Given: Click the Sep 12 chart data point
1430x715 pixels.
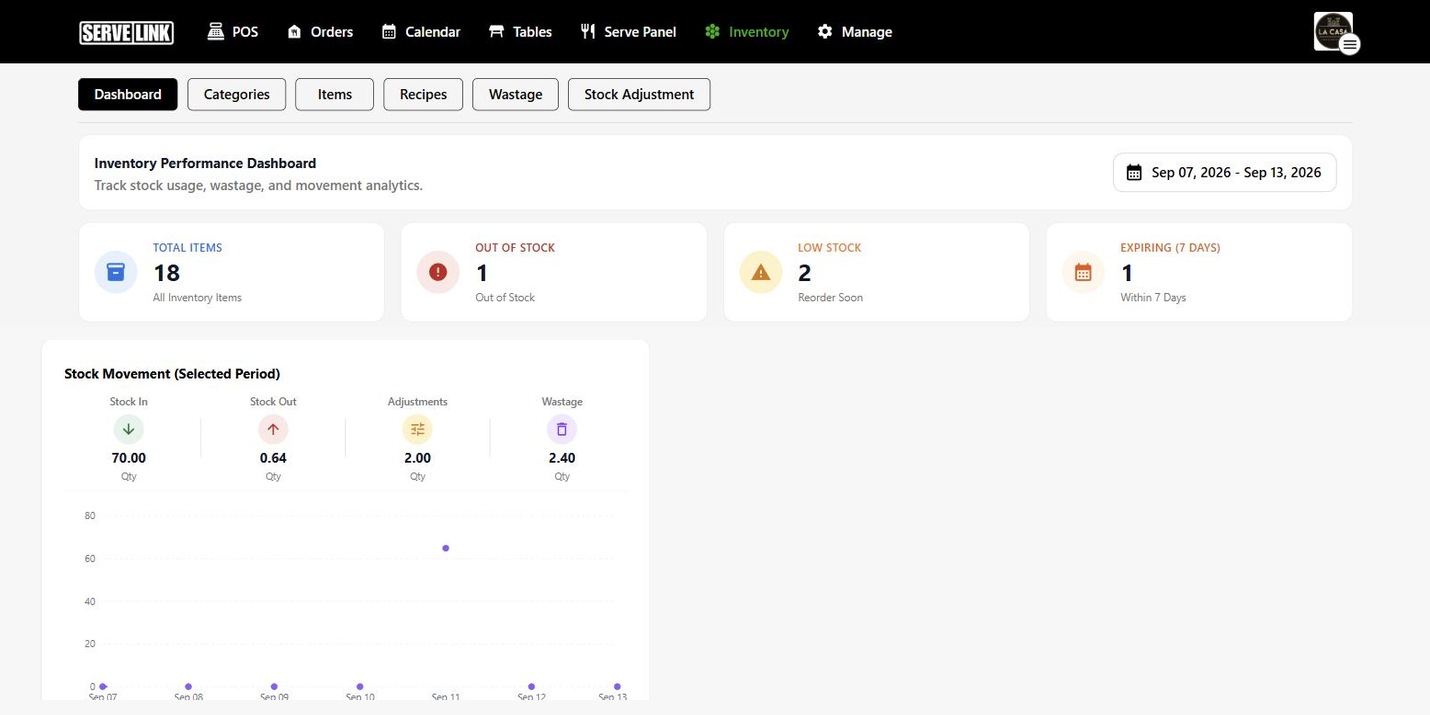Looking at the screenshot, I should pyautogui.click(x=531, y=687).
